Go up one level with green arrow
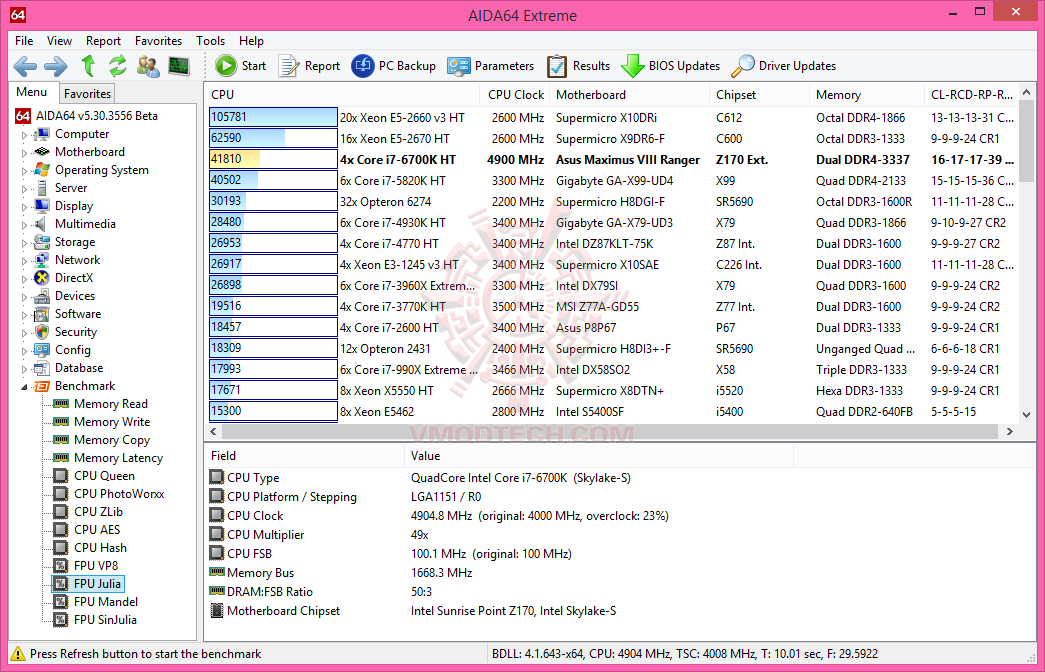 87,66
